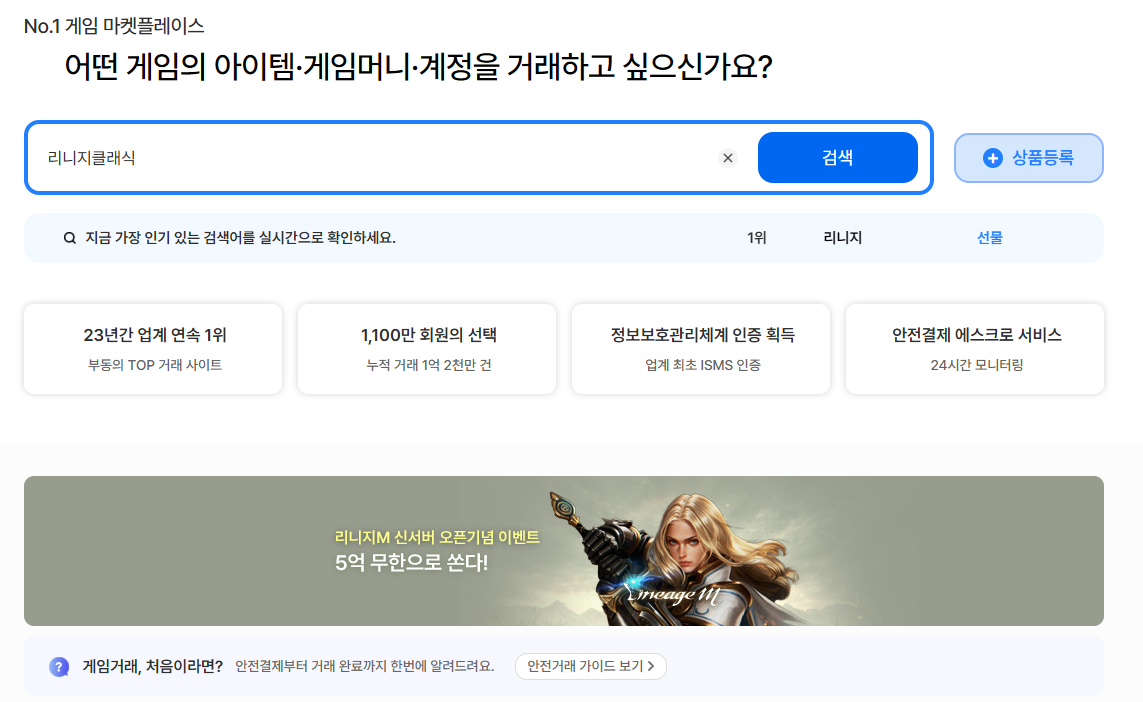This screenshot has height=702, width=1143.
Task: Click the 안전거래 가이드 보기 button
Action: coord(590,666)
